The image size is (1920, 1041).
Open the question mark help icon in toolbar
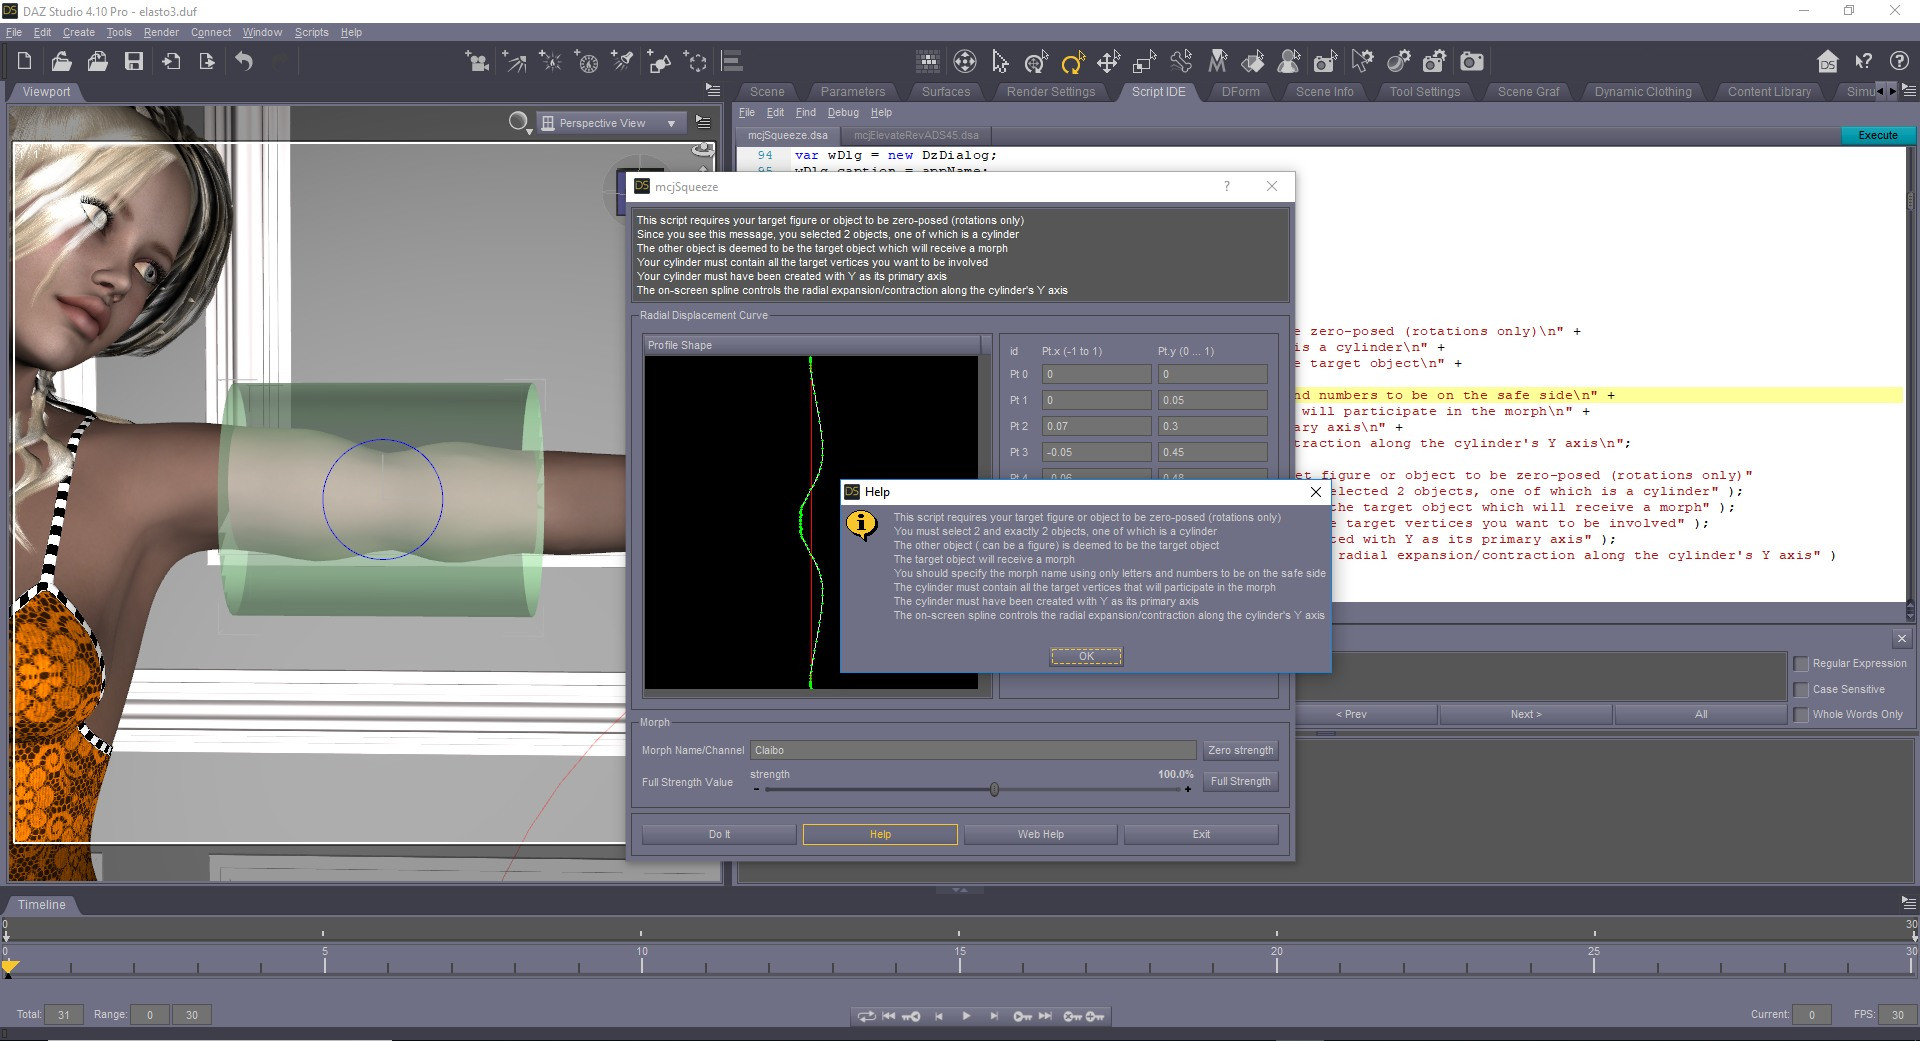pos(1899,62)
